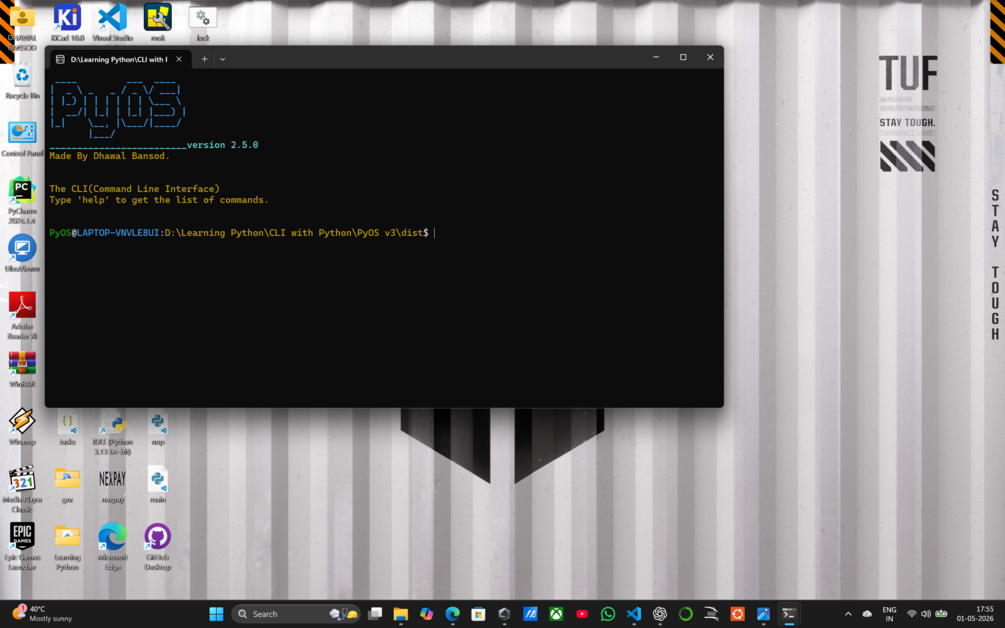
Task: Switch to the Terminal taskbar icon
Action: [x=789, y=614]
